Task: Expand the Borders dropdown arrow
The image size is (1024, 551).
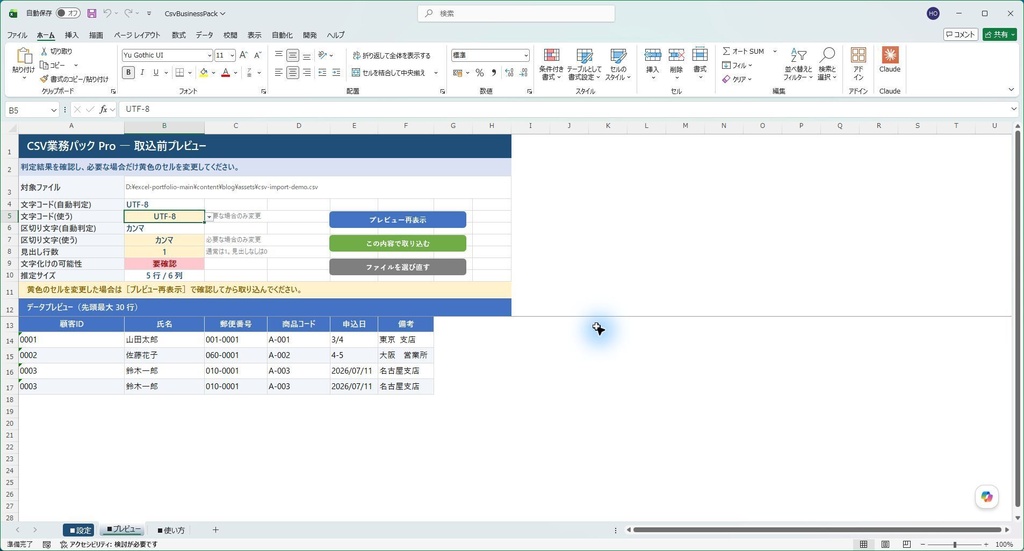Action: (x=189, y=72)
